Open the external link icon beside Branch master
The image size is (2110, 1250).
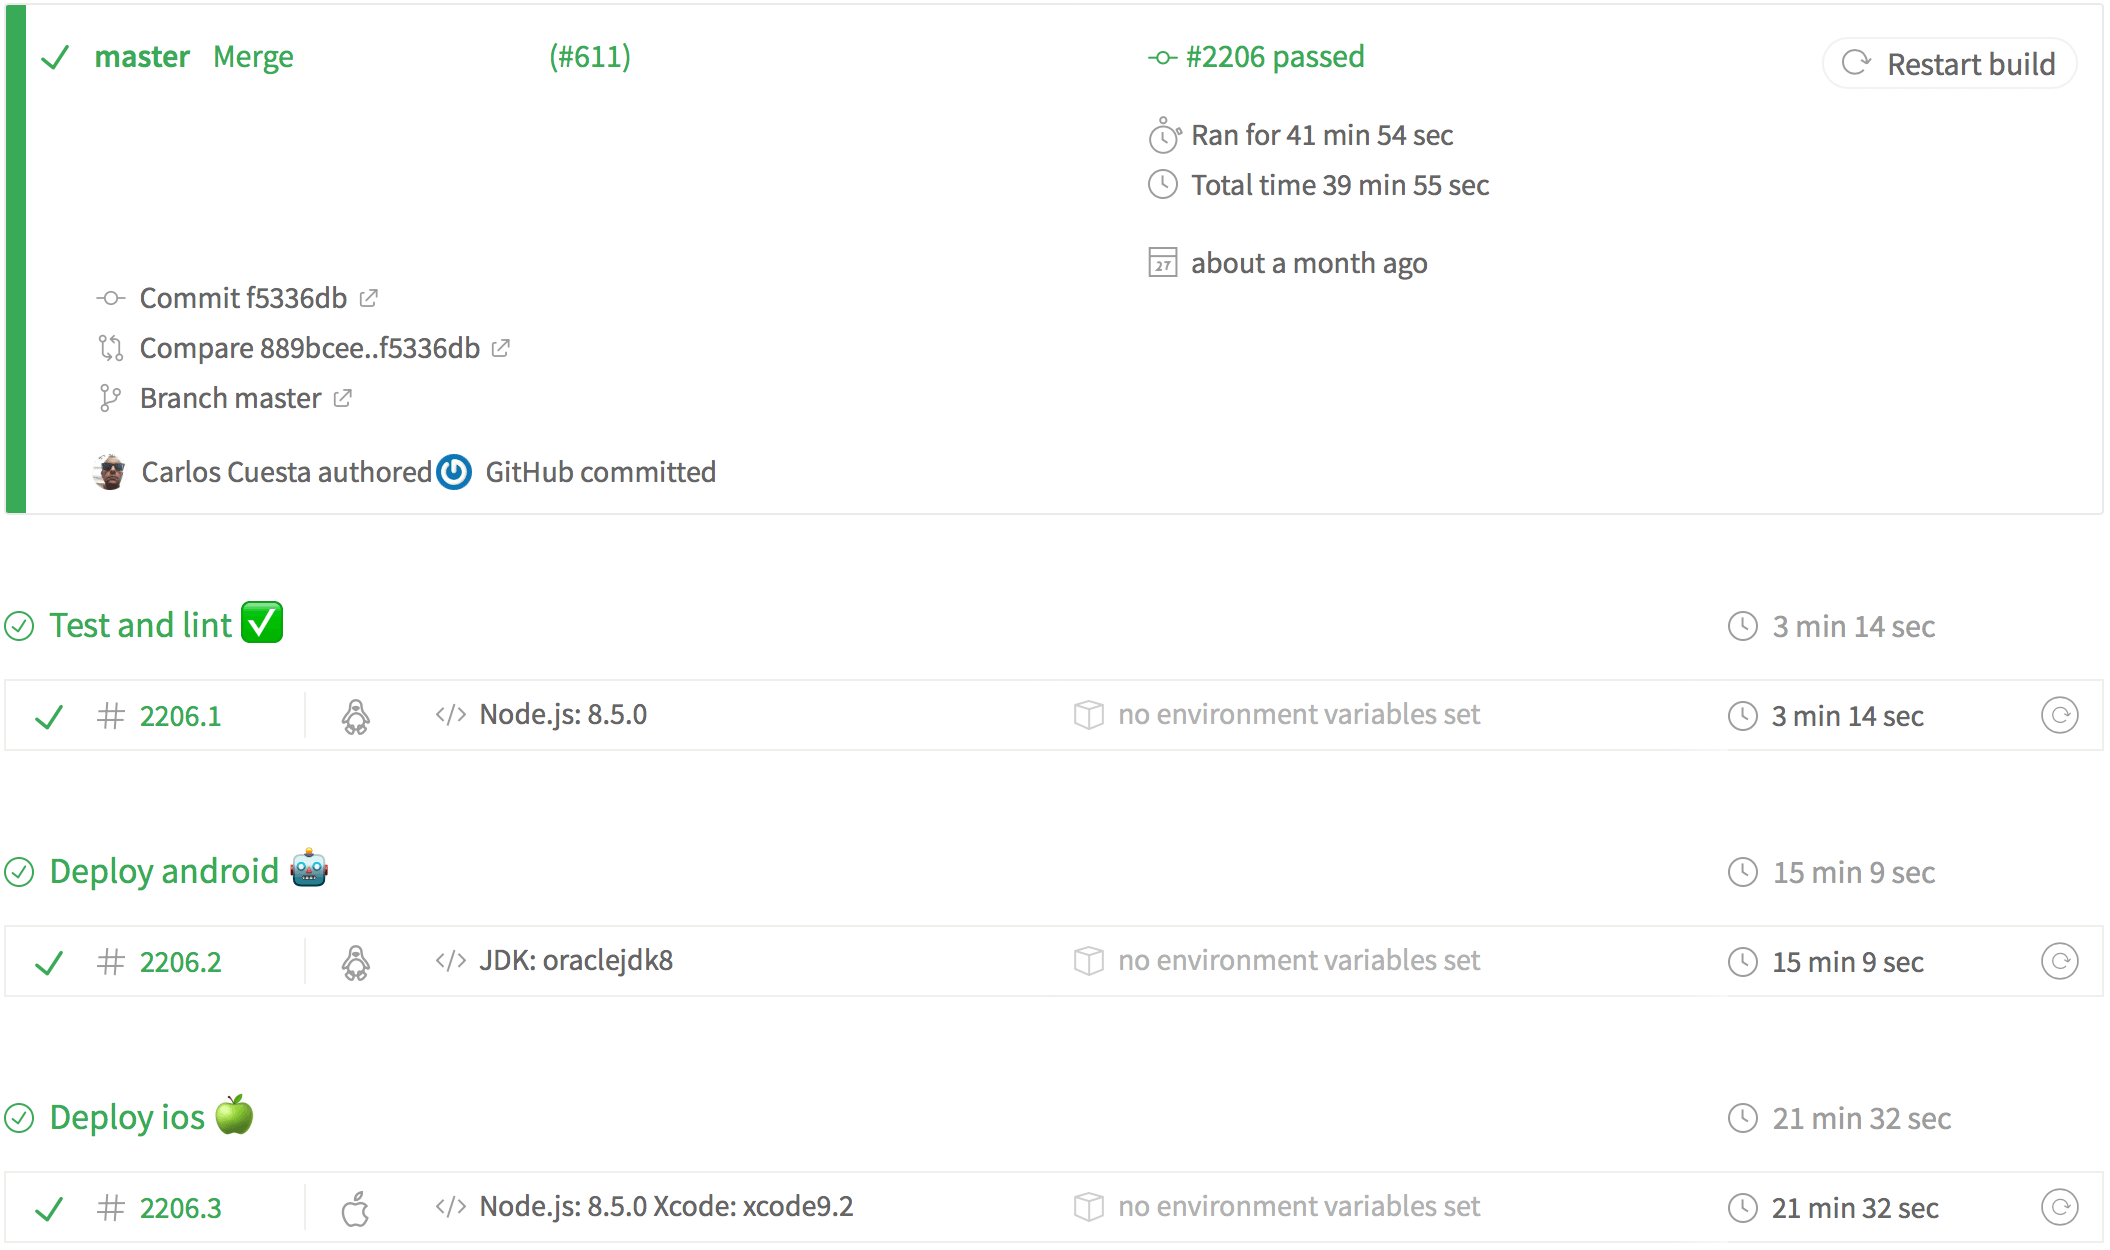342,398
